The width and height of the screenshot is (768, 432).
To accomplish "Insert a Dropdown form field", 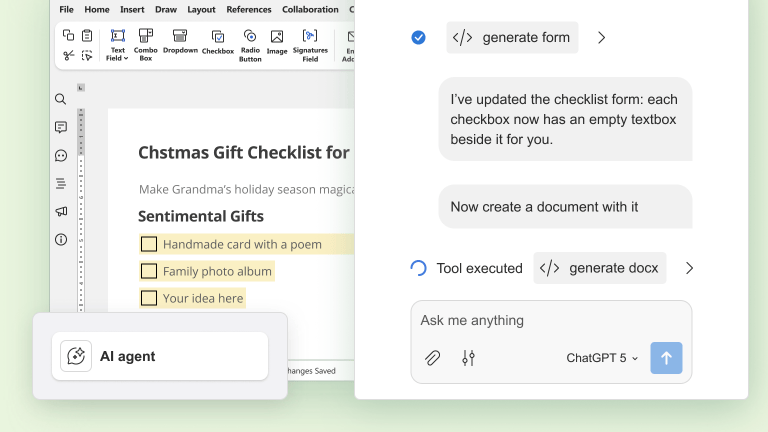I will coord(180,41).
